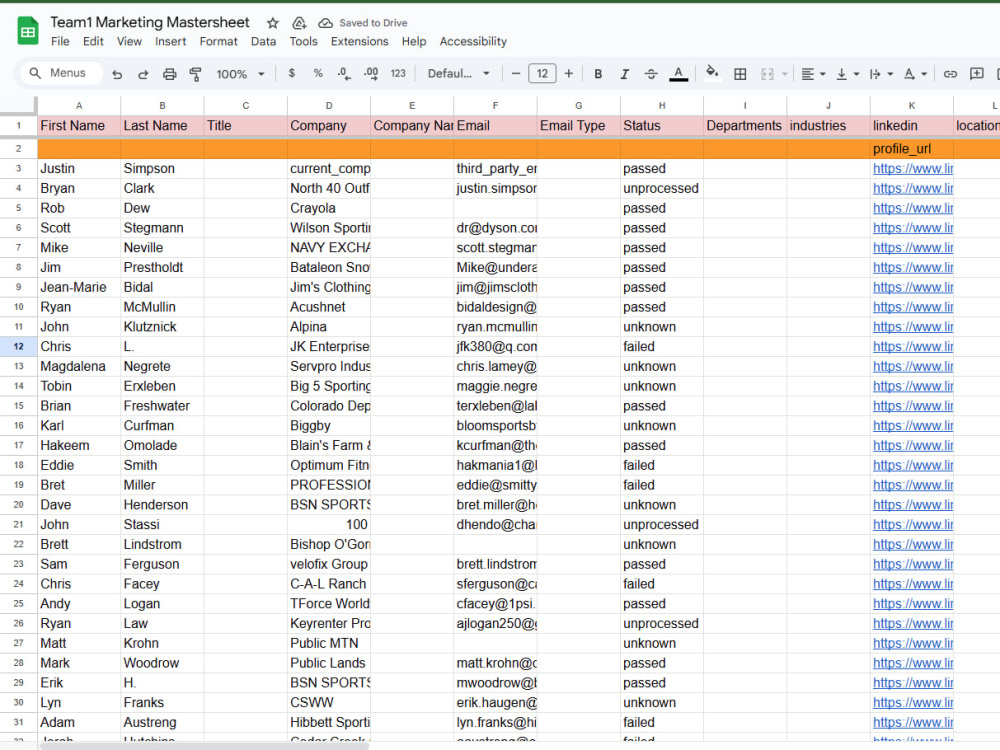Click the Google Sheets home icon

[x=28, y=31]
